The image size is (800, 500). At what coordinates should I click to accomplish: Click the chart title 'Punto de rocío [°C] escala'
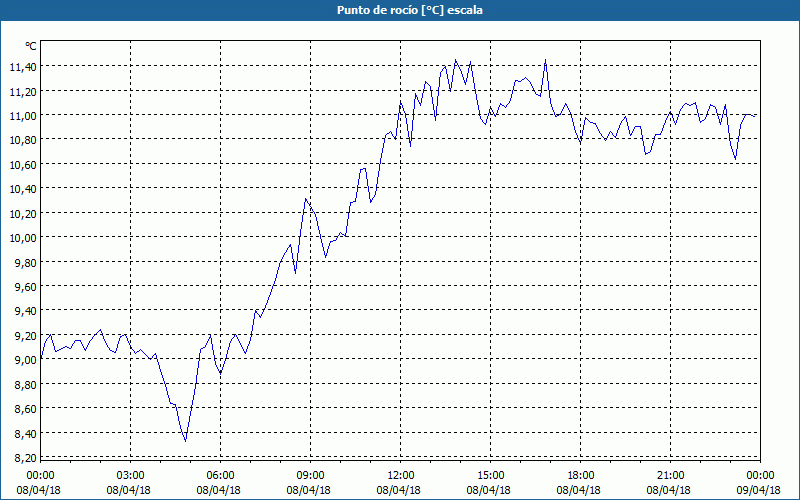410,10
